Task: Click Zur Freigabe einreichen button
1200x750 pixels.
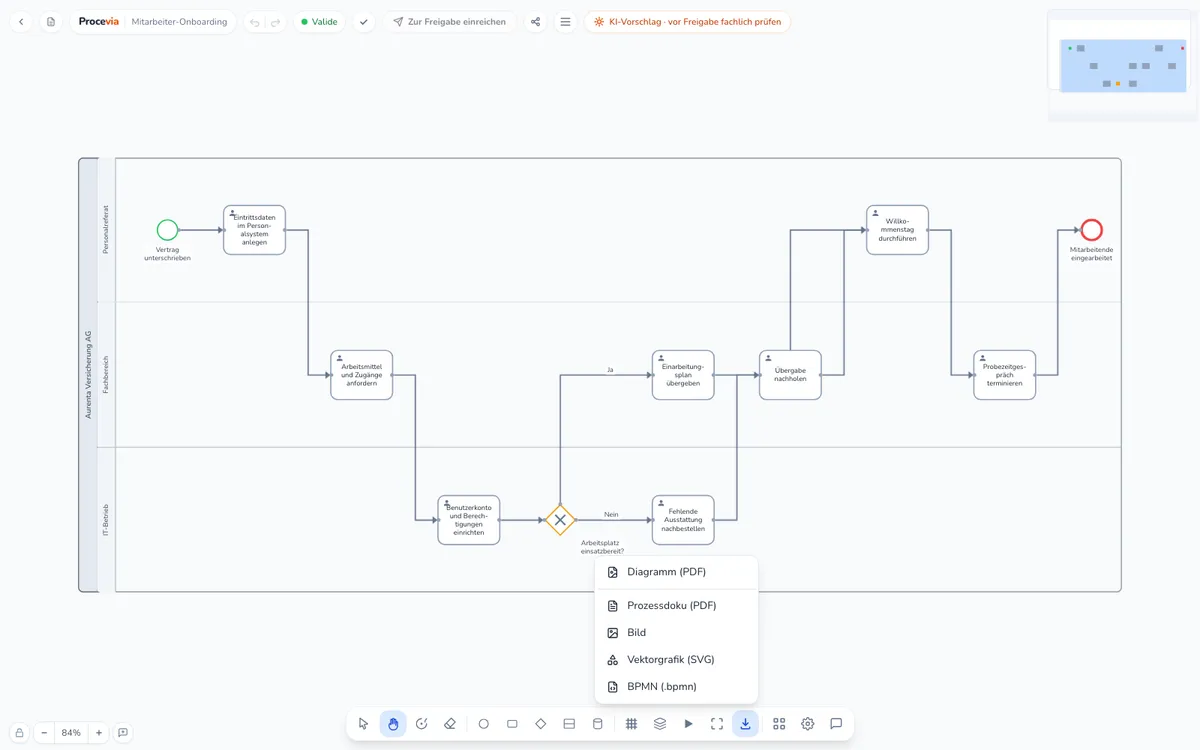Action: [449, 22]
